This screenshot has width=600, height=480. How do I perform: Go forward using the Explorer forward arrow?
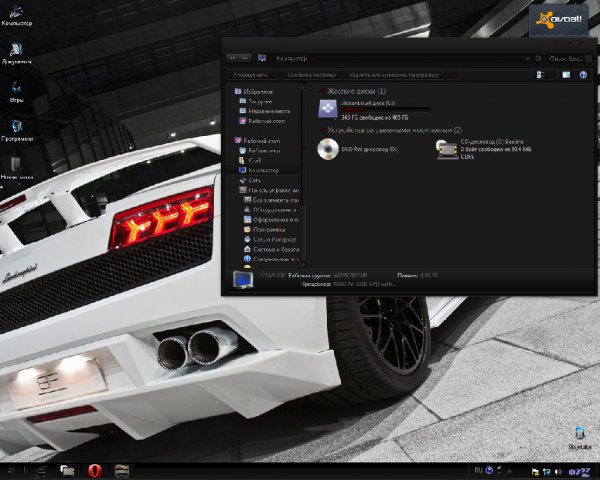coord(245,58)
